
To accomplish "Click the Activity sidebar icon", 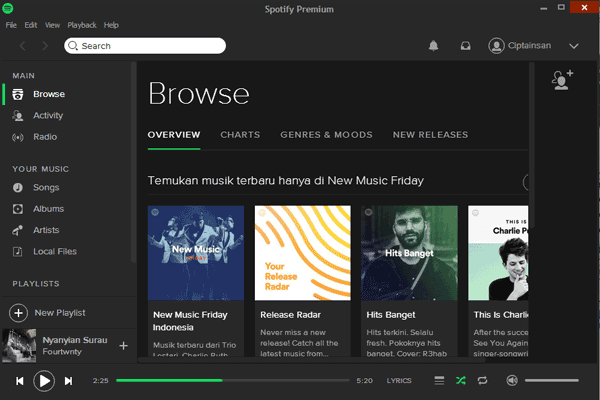I will pos(18,116).
